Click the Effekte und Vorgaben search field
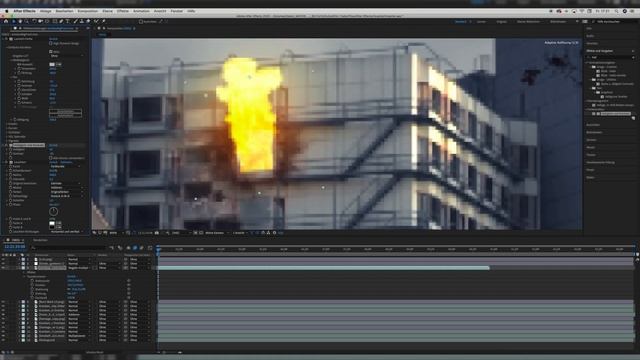 tap(610, 57)
